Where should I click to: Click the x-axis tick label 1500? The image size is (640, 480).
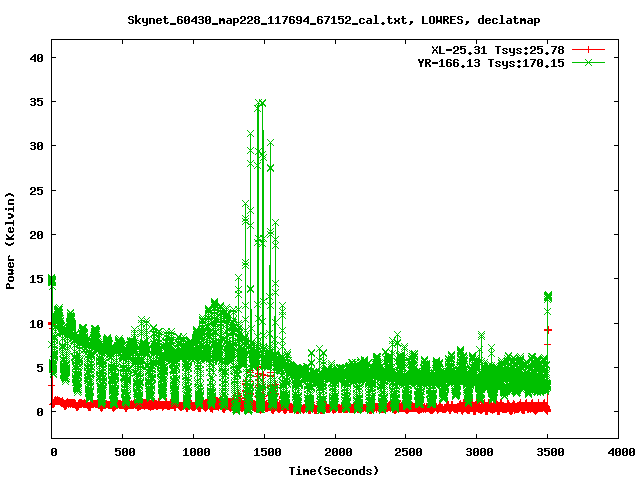click(267, 452)
